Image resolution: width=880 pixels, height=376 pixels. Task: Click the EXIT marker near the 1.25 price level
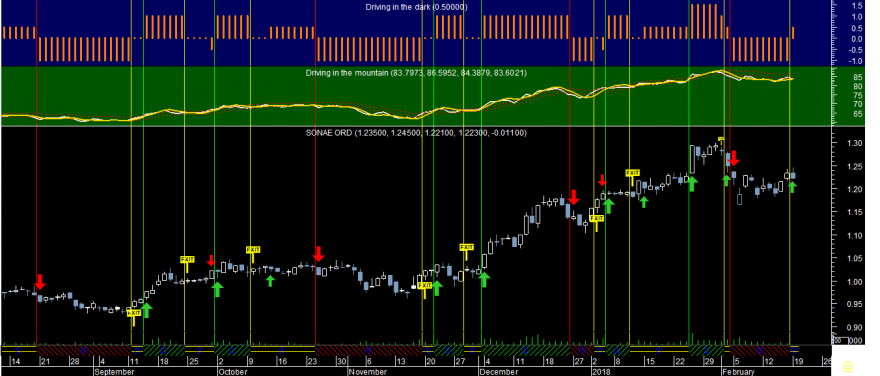[632, 176]
